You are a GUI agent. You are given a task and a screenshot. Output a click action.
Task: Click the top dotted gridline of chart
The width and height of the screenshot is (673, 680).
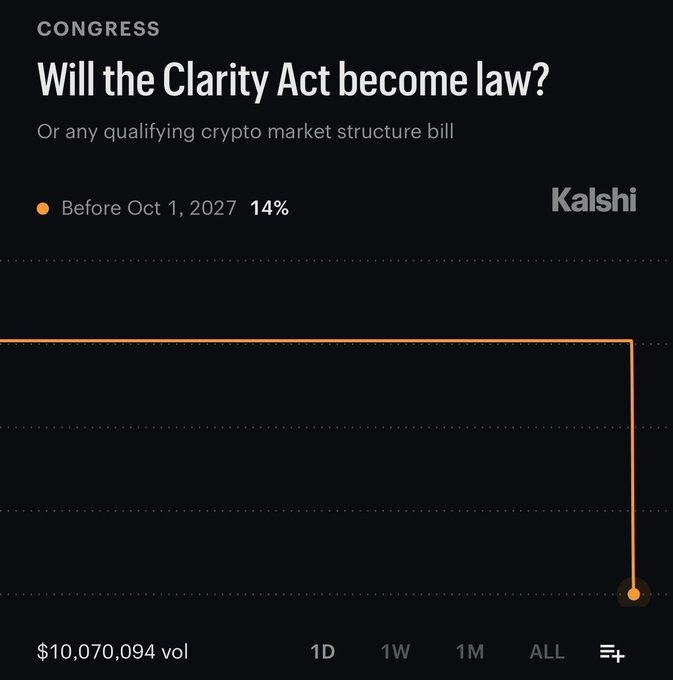(x=336, y=261)
